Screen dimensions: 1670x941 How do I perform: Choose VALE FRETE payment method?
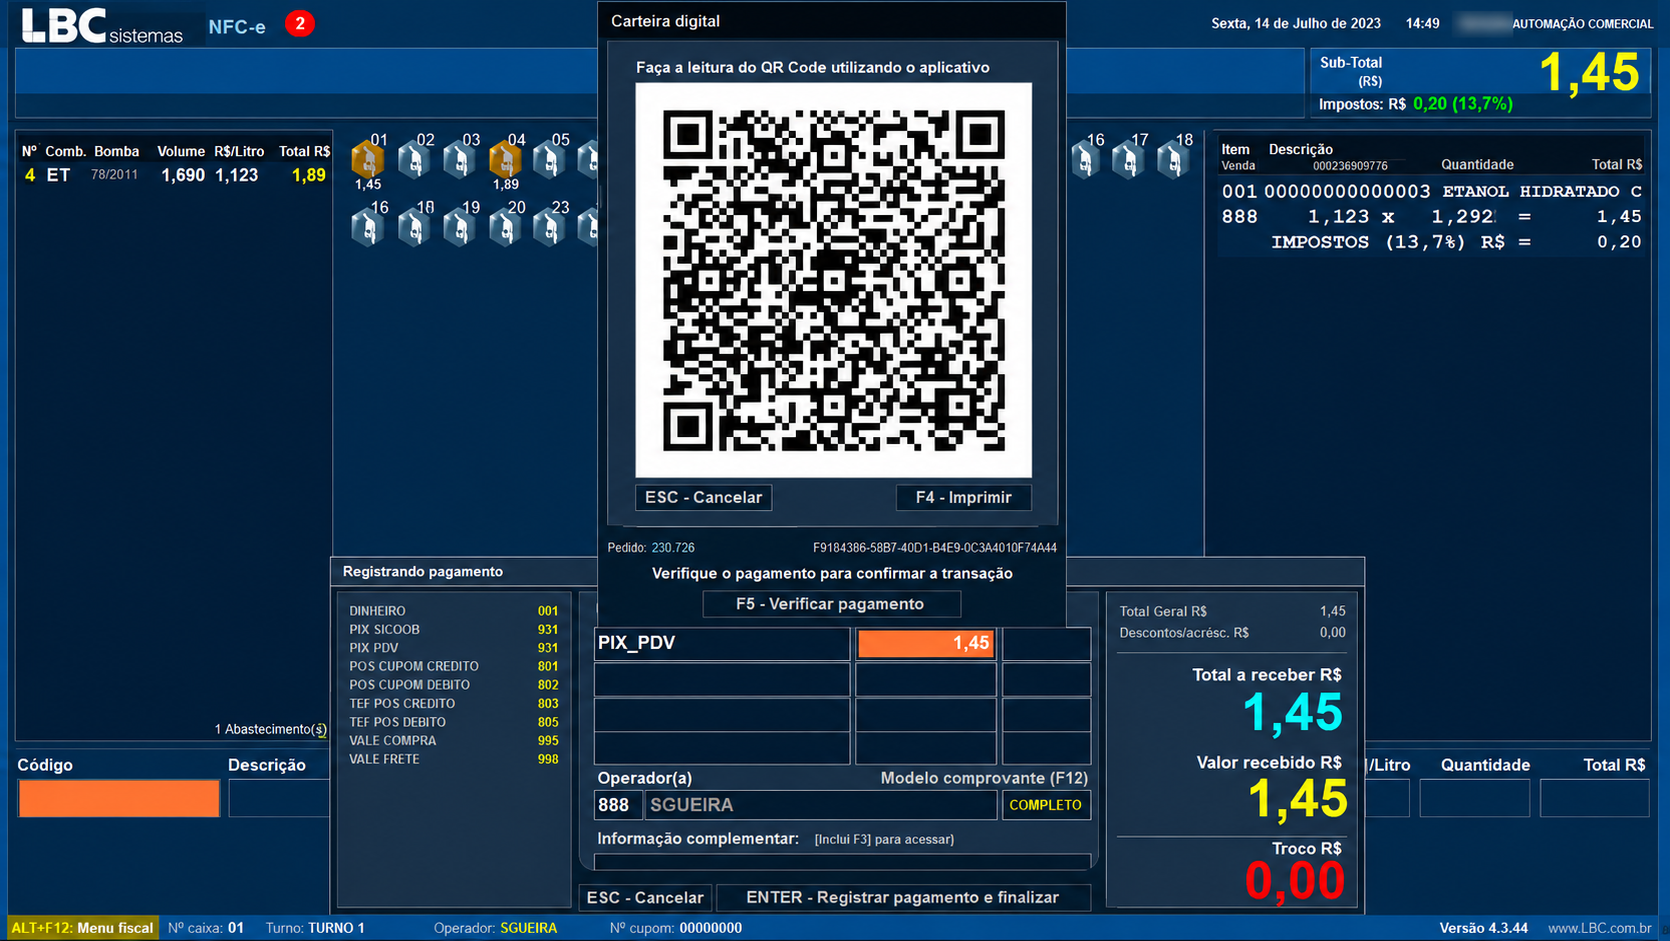453,759
